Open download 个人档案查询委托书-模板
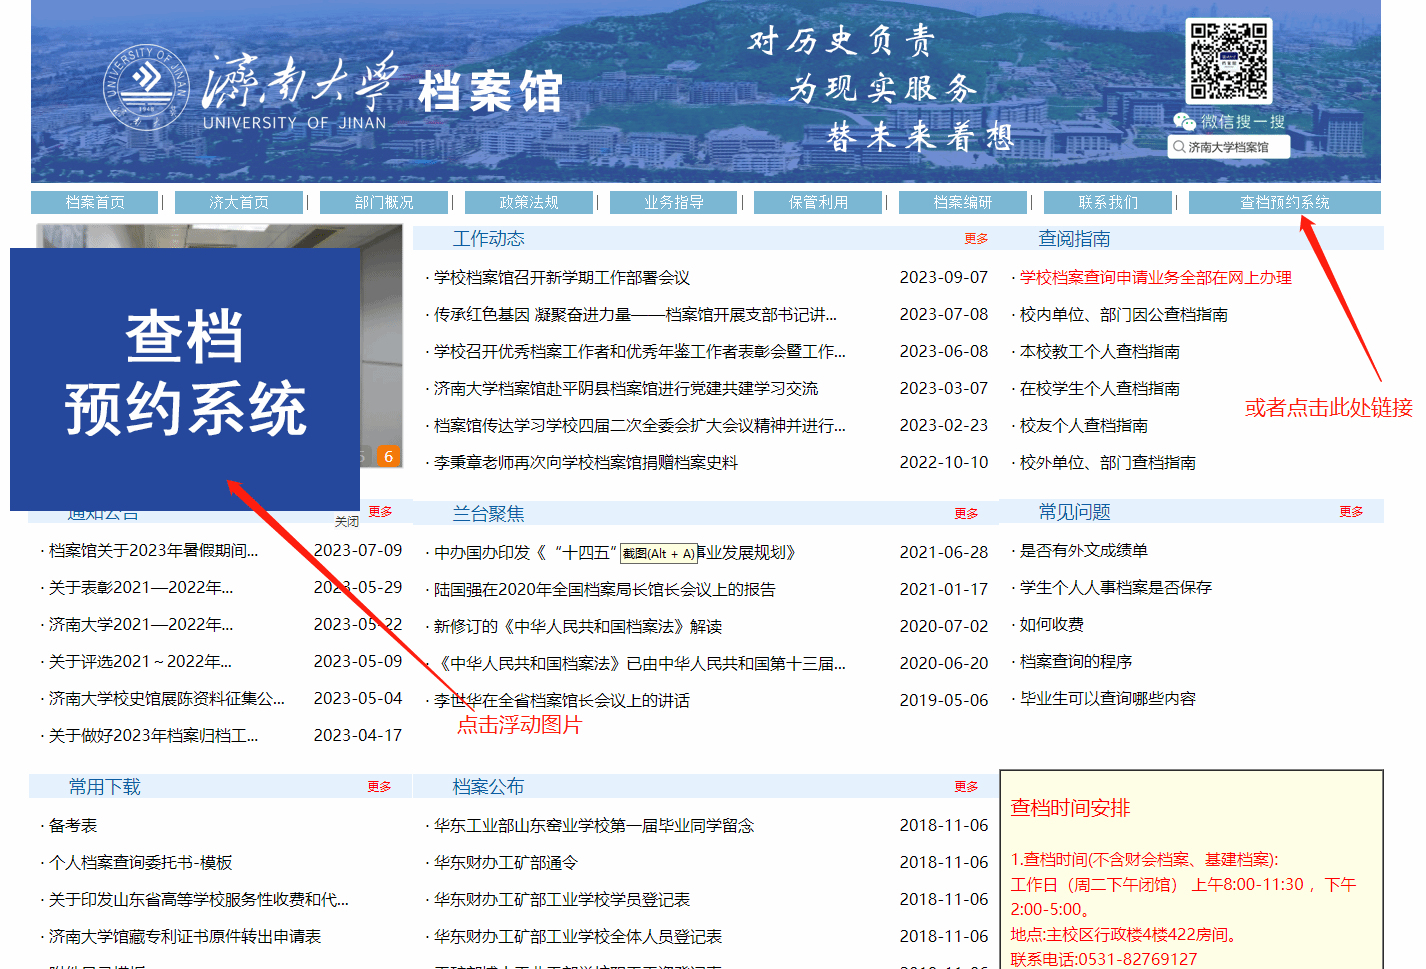This screenshot has width=1426, height=969. (x=141, y=862)
